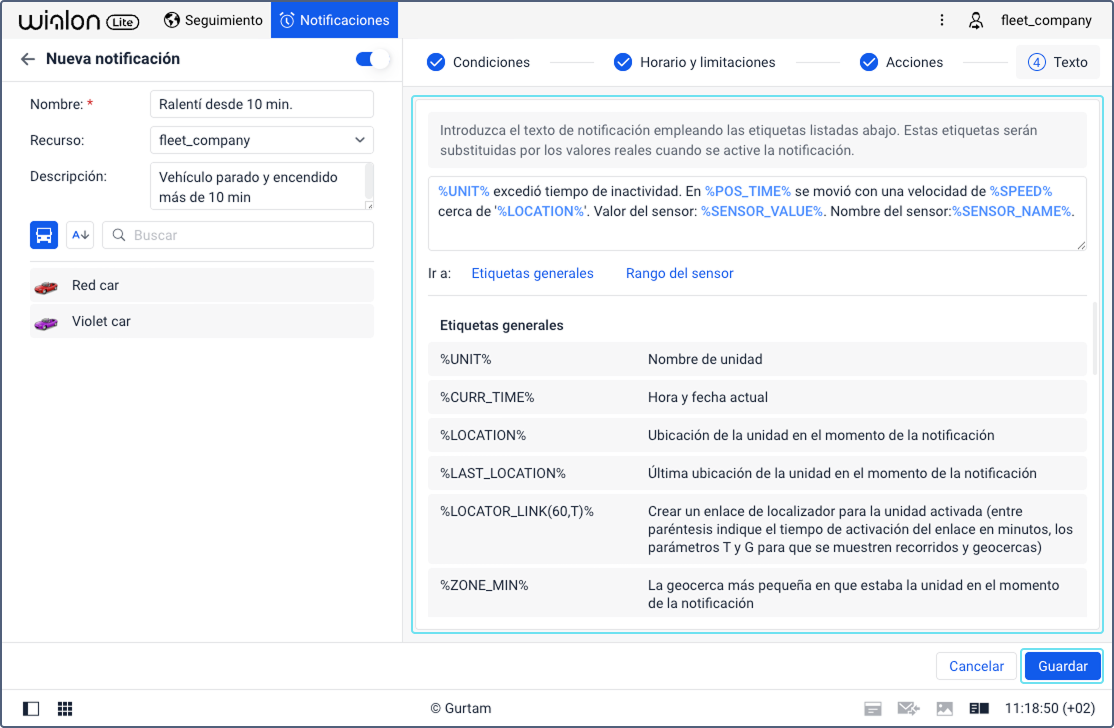Image resolution: width=1114 pixels, height=728 pixels.
Task: Toggle the sidebar panel icon at bottom left
Action: 31,709
